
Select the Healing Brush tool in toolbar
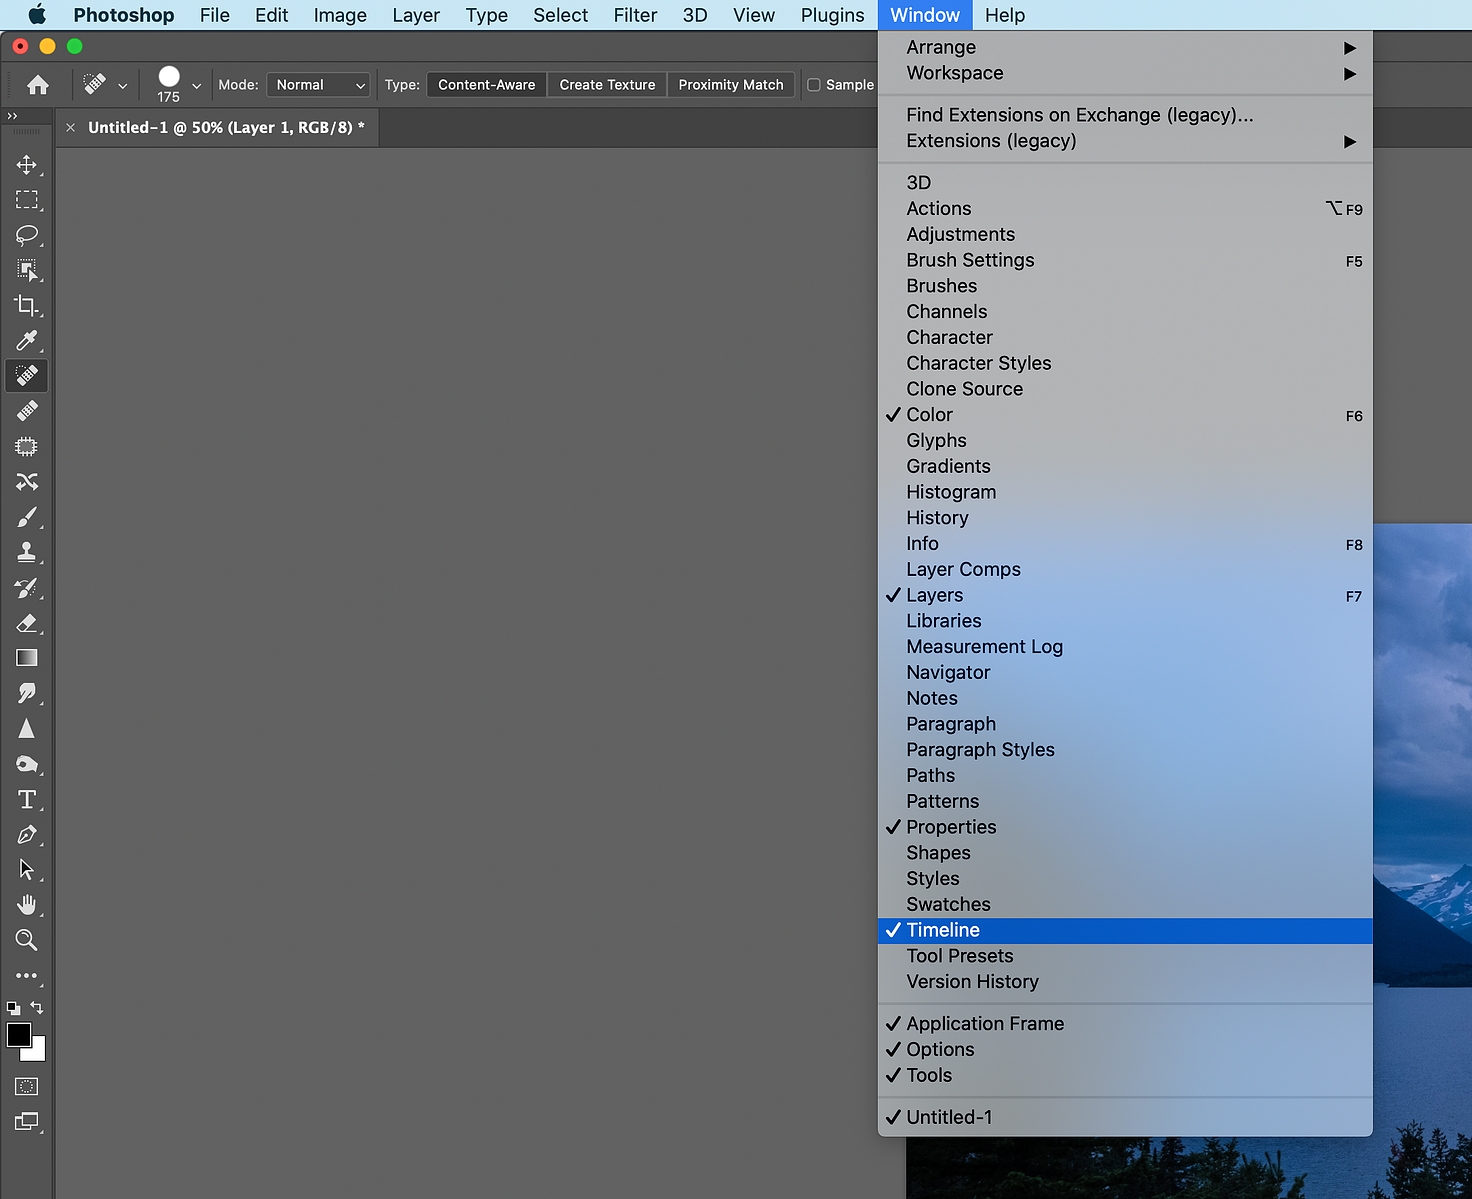27,411
